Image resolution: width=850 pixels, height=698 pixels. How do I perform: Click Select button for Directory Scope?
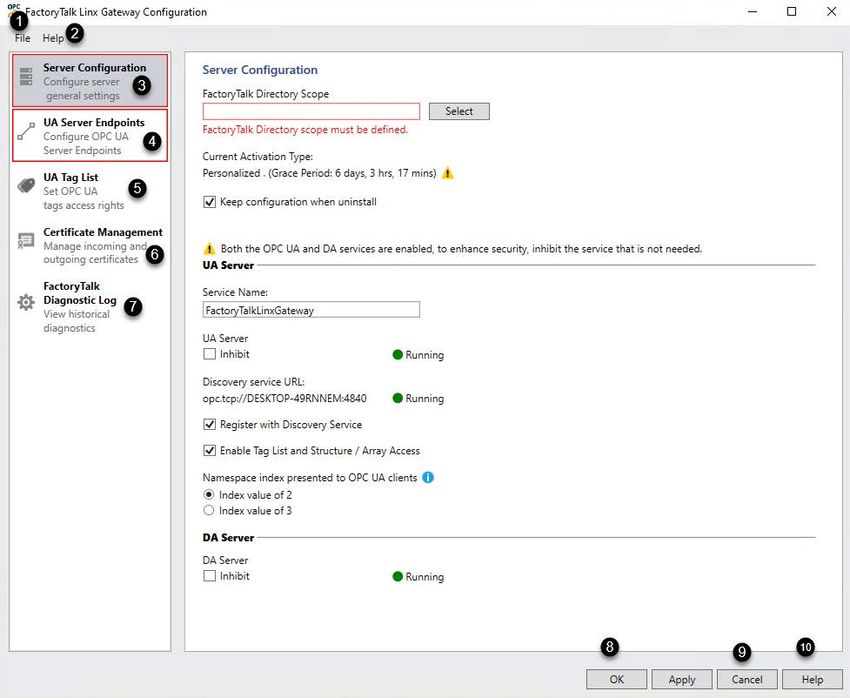point(459,111)
